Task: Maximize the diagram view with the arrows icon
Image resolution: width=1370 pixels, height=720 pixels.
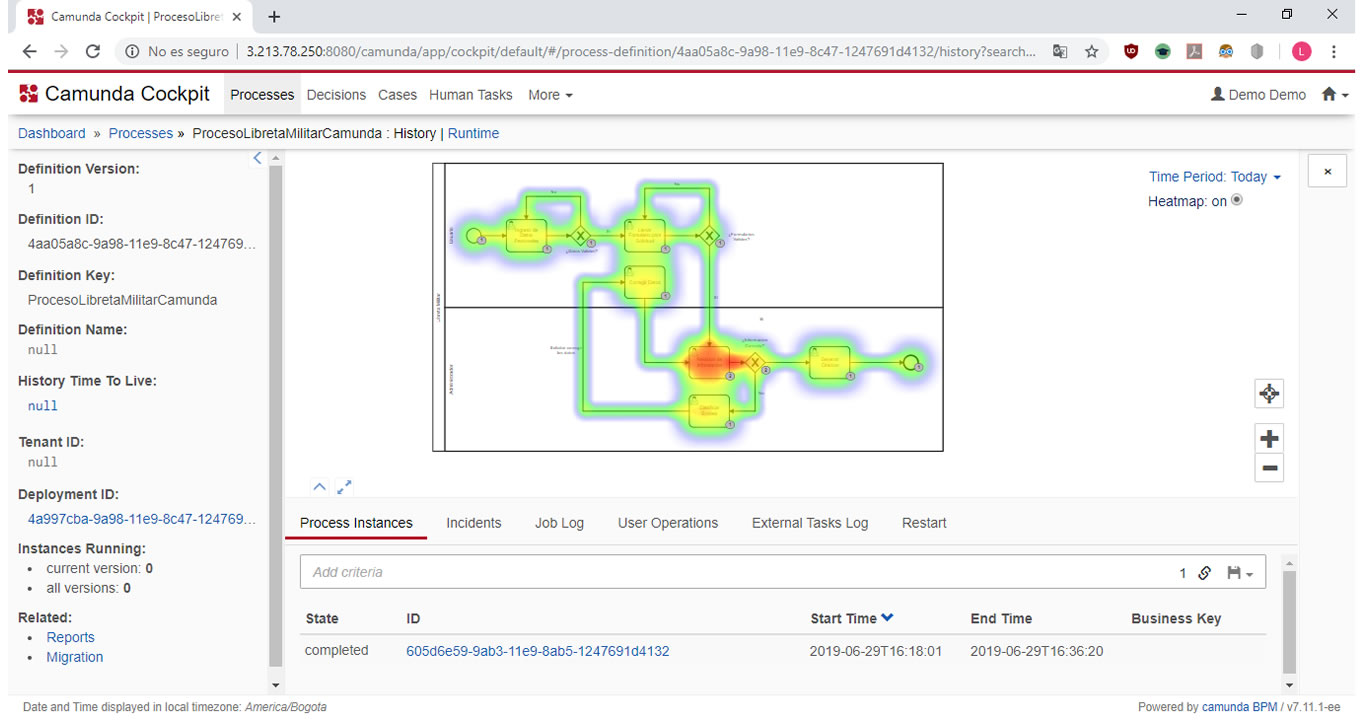Action: coord(344,487)
